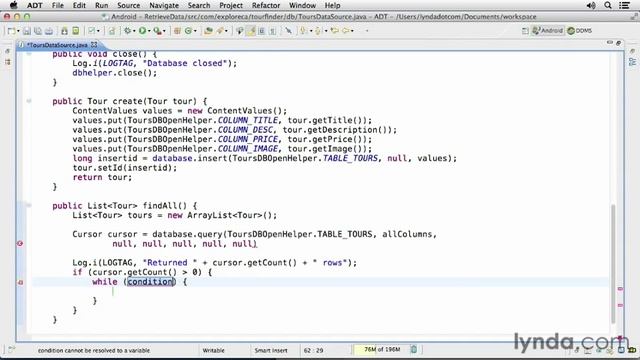Image resolution: width=640 pixels, height=360 pixels.
Task: Open the dropdown arrow next to New icon
Action: pos(18,31)
